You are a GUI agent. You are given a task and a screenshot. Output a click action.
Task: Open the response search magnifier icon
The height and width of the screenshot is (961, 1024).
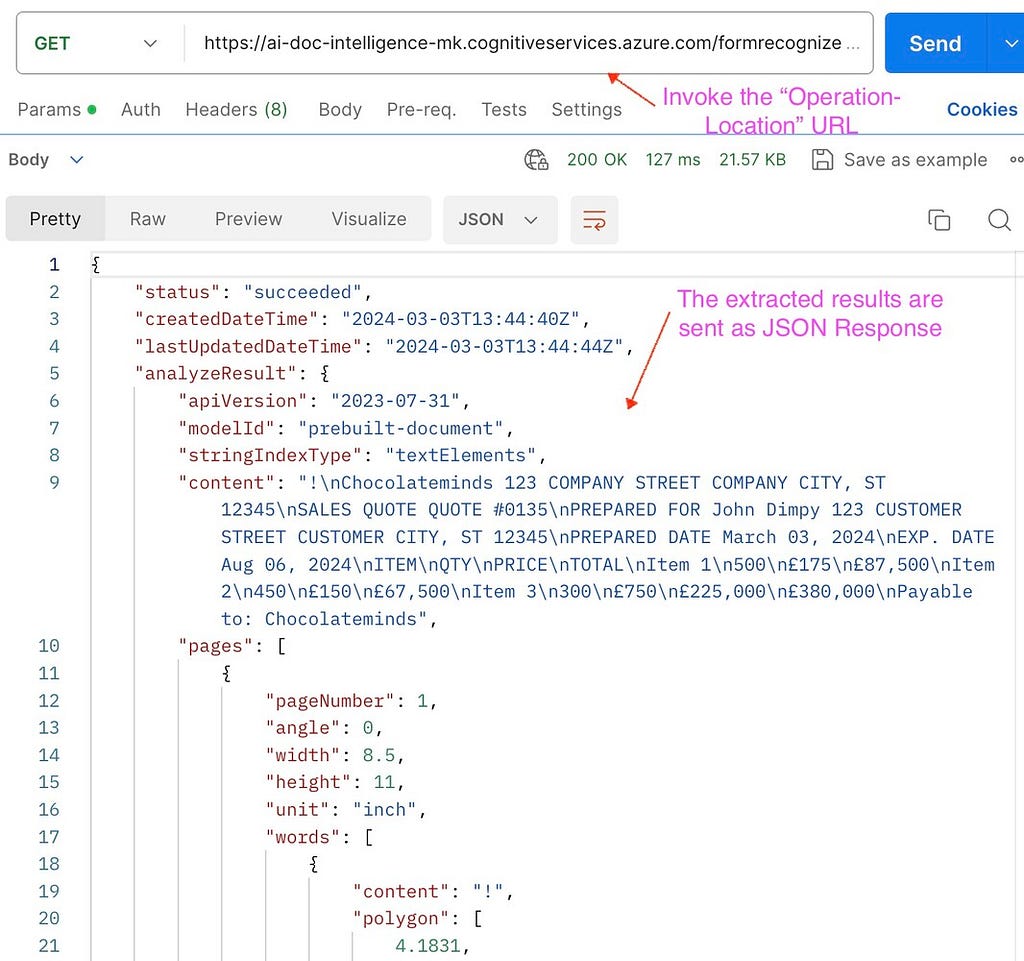point(999,219)
